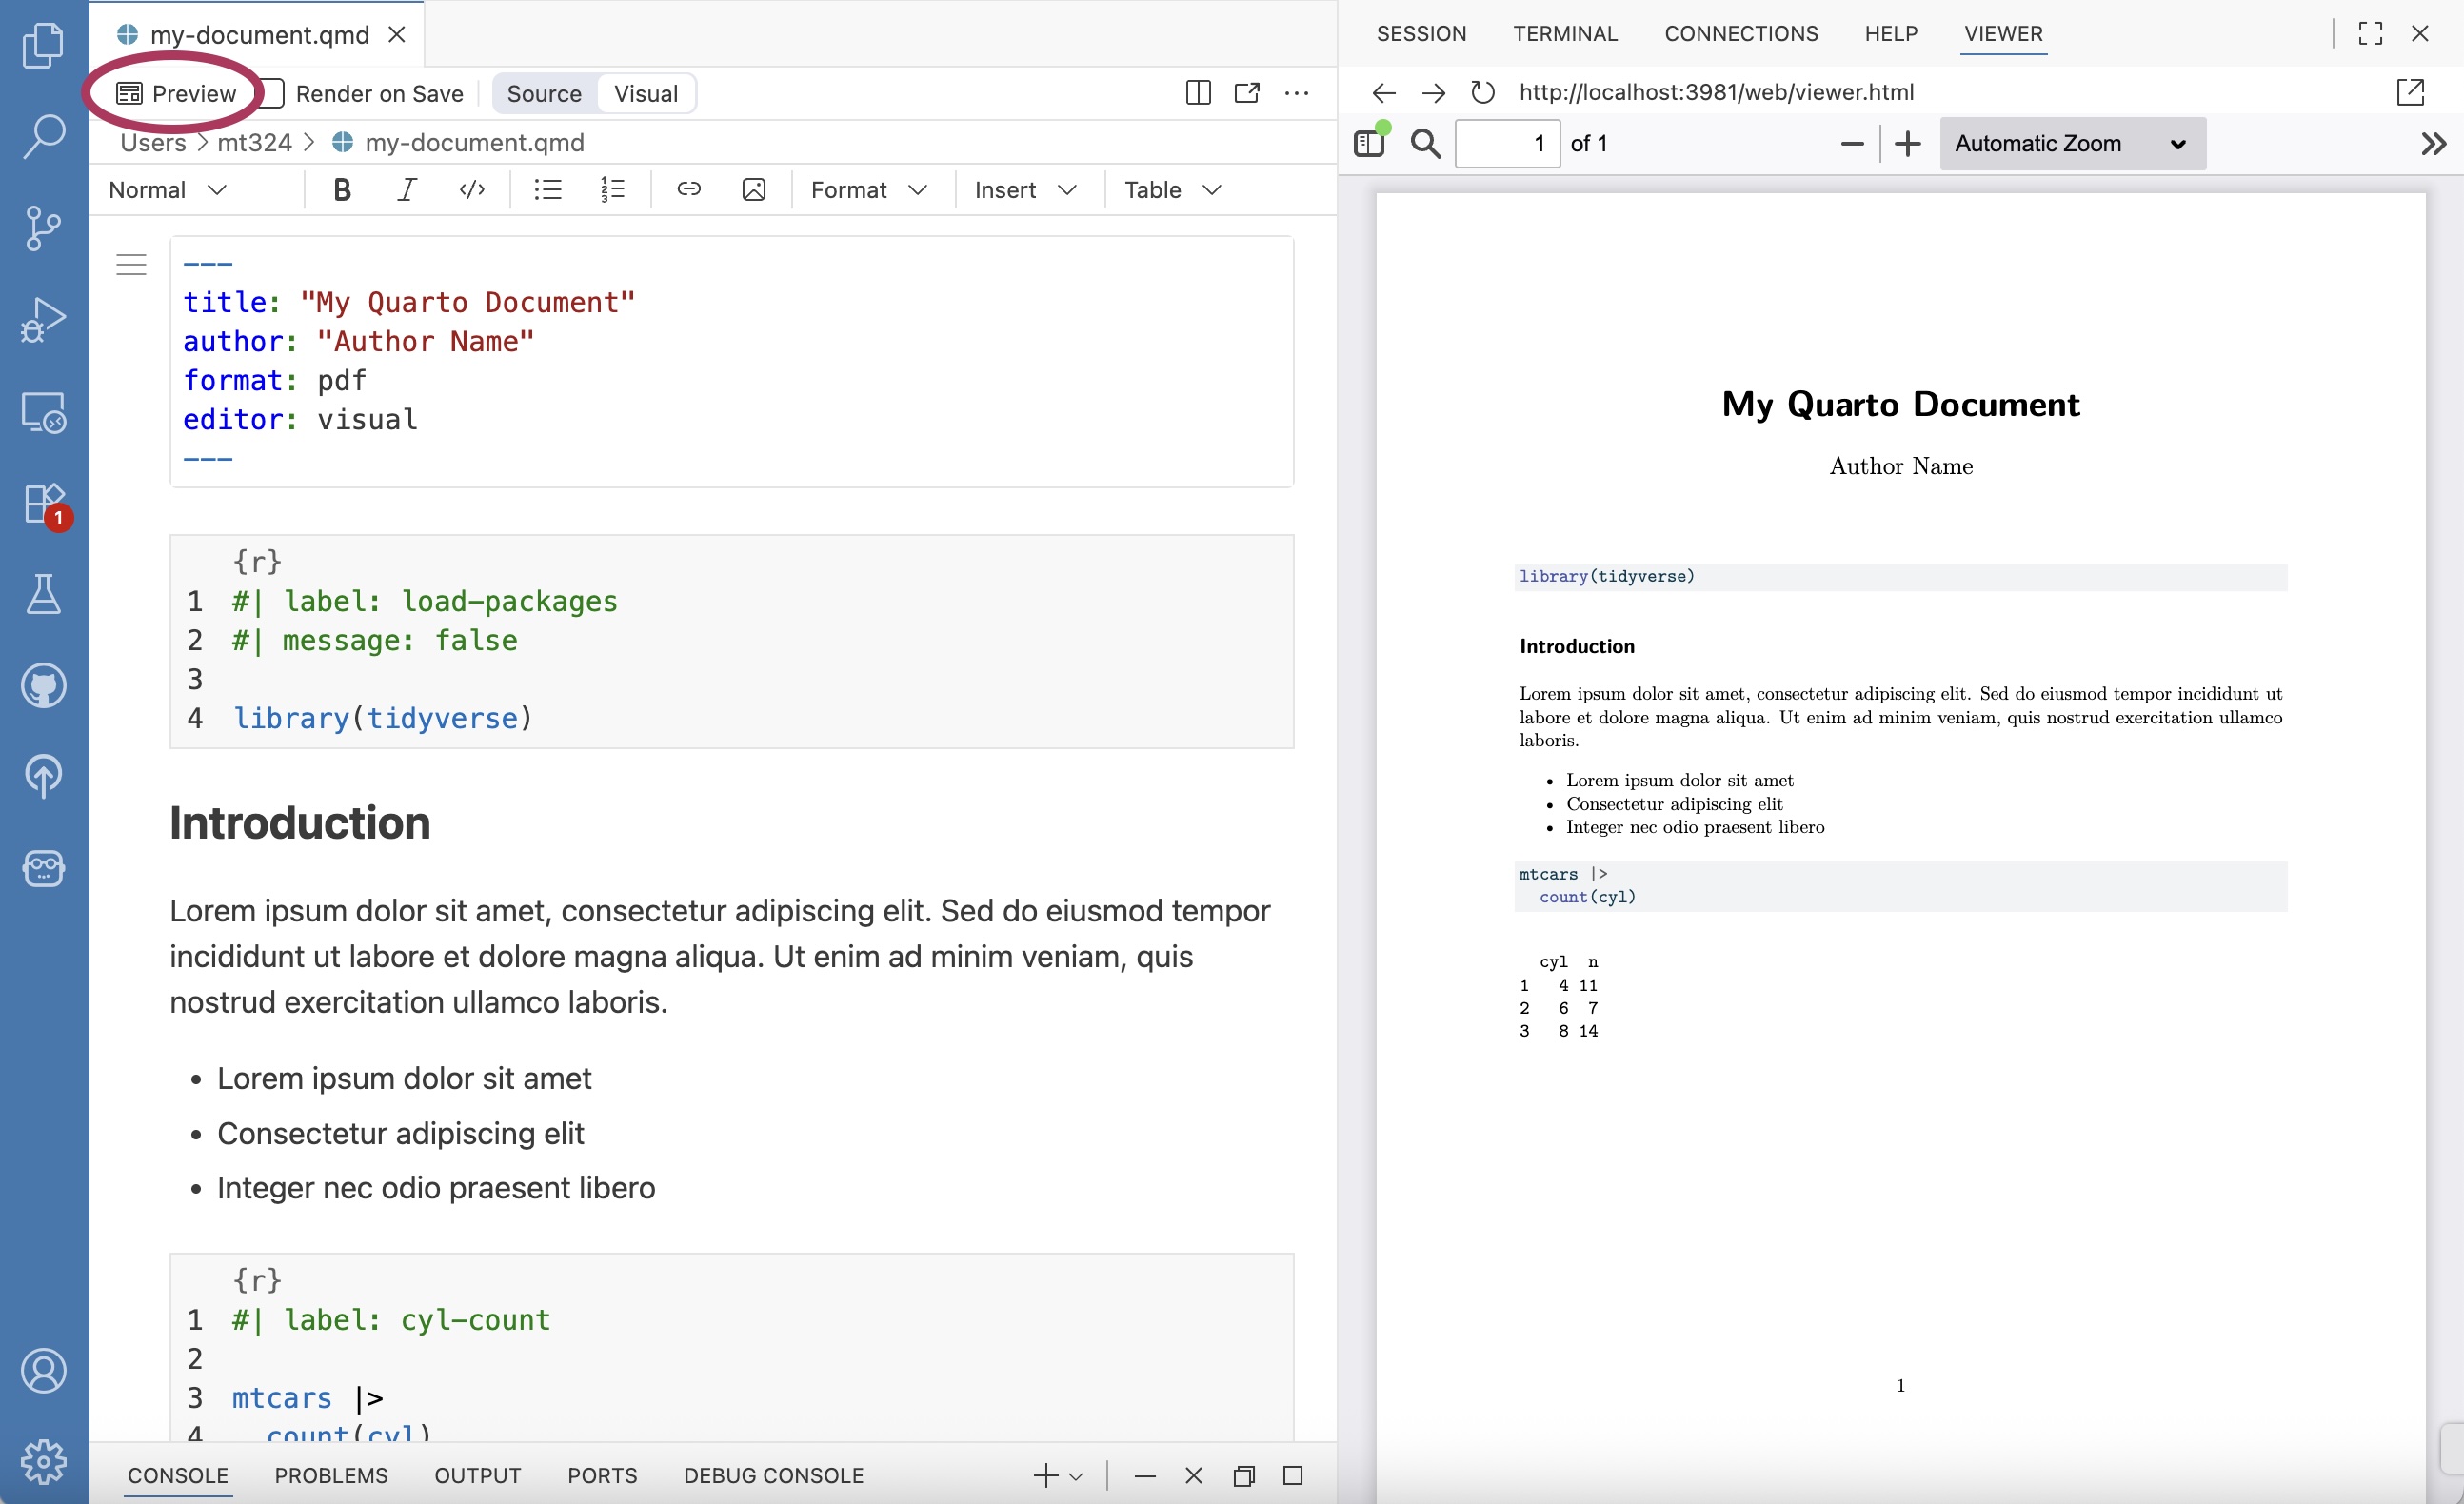This screenshot has width=2464, height=1504.
Task: Insert a link with the link icon
Action: pos(688,190)
